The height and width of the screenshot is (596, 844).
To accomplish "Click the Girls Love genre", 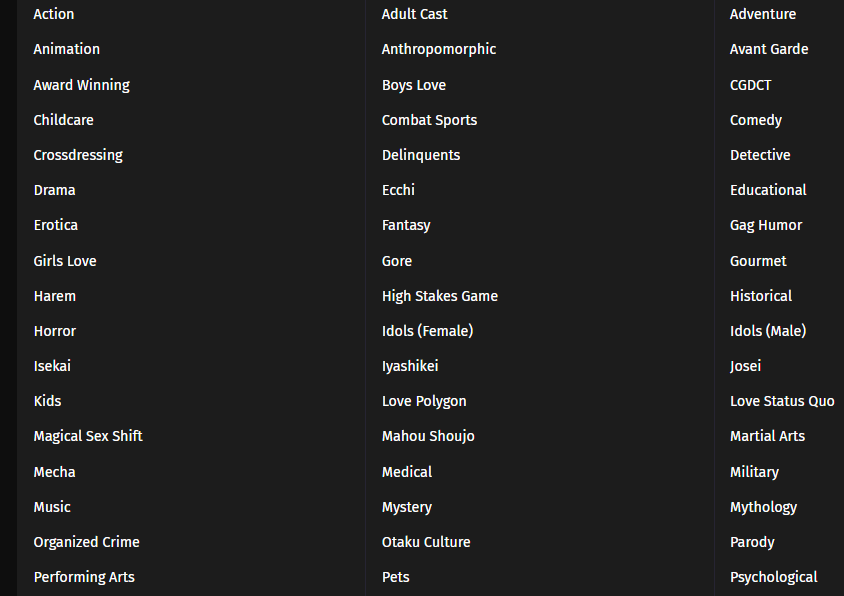I will (x=65, y=261).
